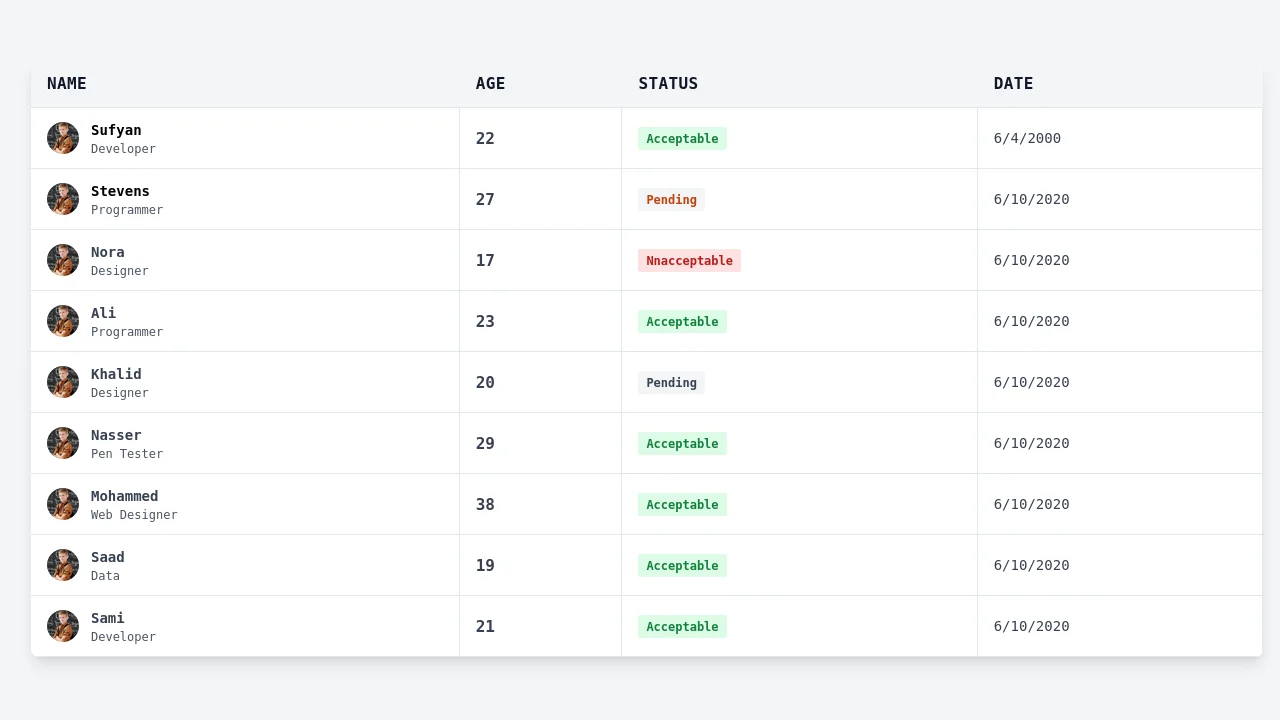1280x720 pixels.
Task: Click the DATE column header
Action: click(1013, 84)
